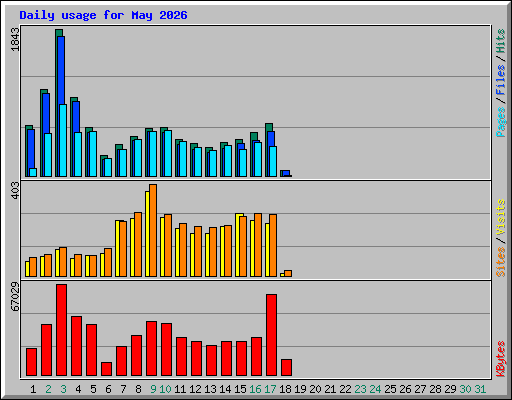Click day label 8 on axis
Screen dimensions: 512x400
coord(138,389)
